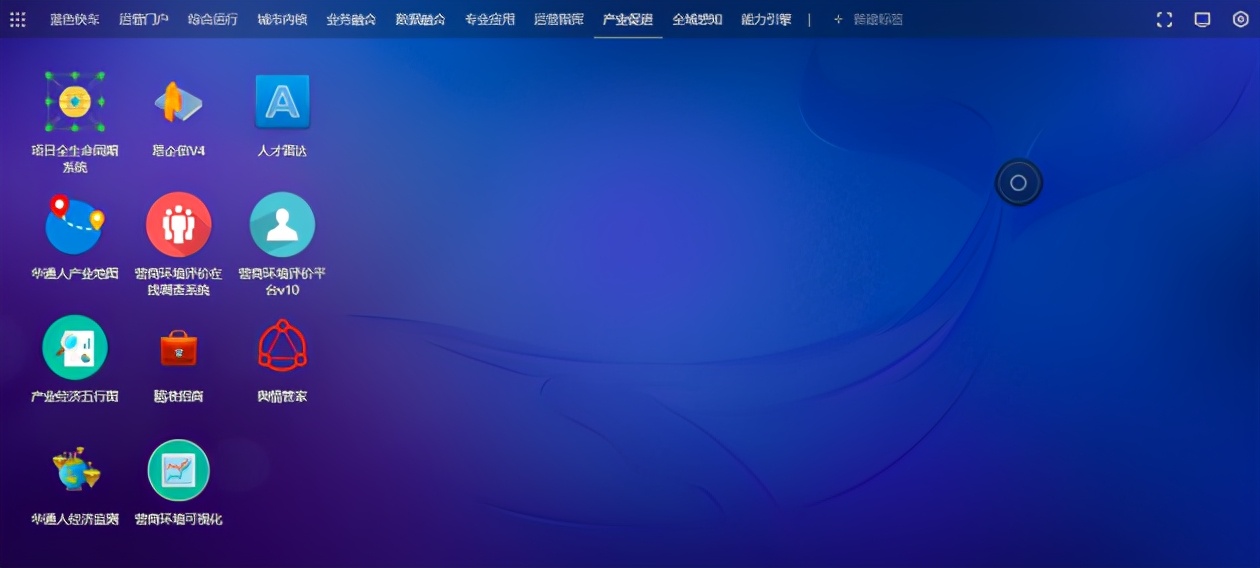
Task: Select the 产业促进 tab
Action: [628, 19]
